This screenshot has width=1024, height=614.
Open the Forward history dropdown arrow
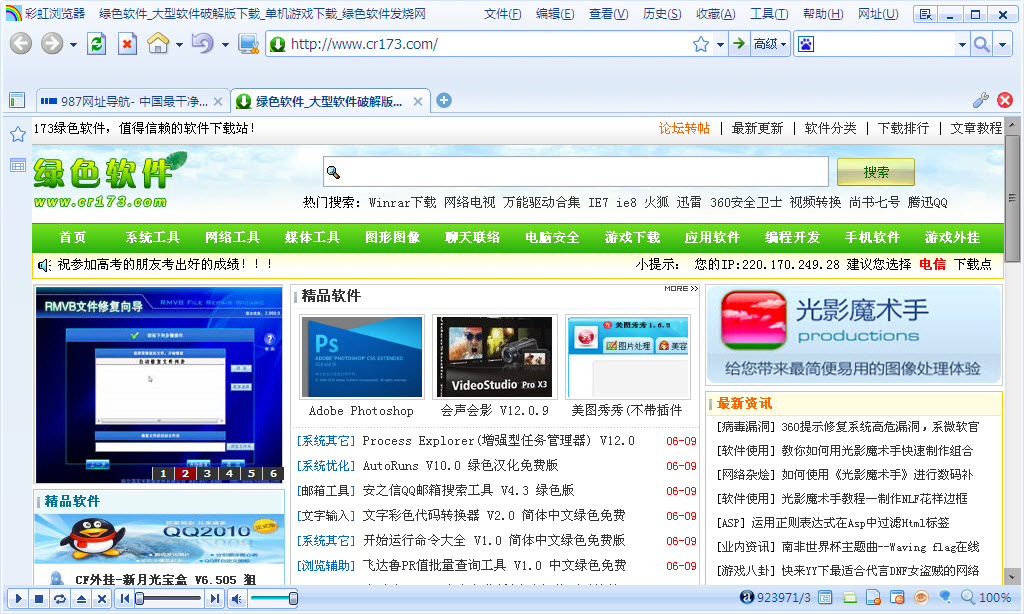point(73,44)
